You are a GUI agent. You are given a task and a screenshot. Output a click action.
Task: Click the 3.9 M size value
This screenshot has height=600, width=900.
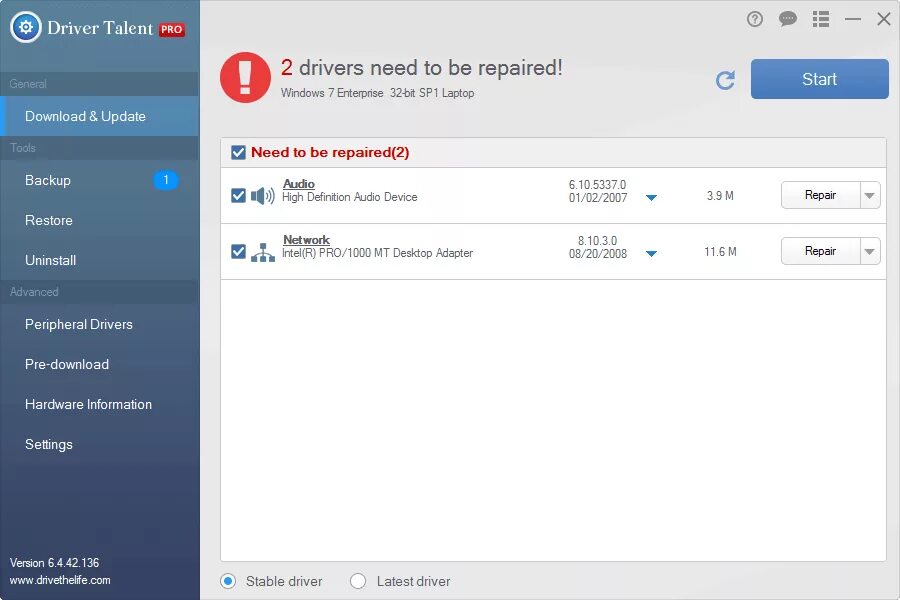720,196
